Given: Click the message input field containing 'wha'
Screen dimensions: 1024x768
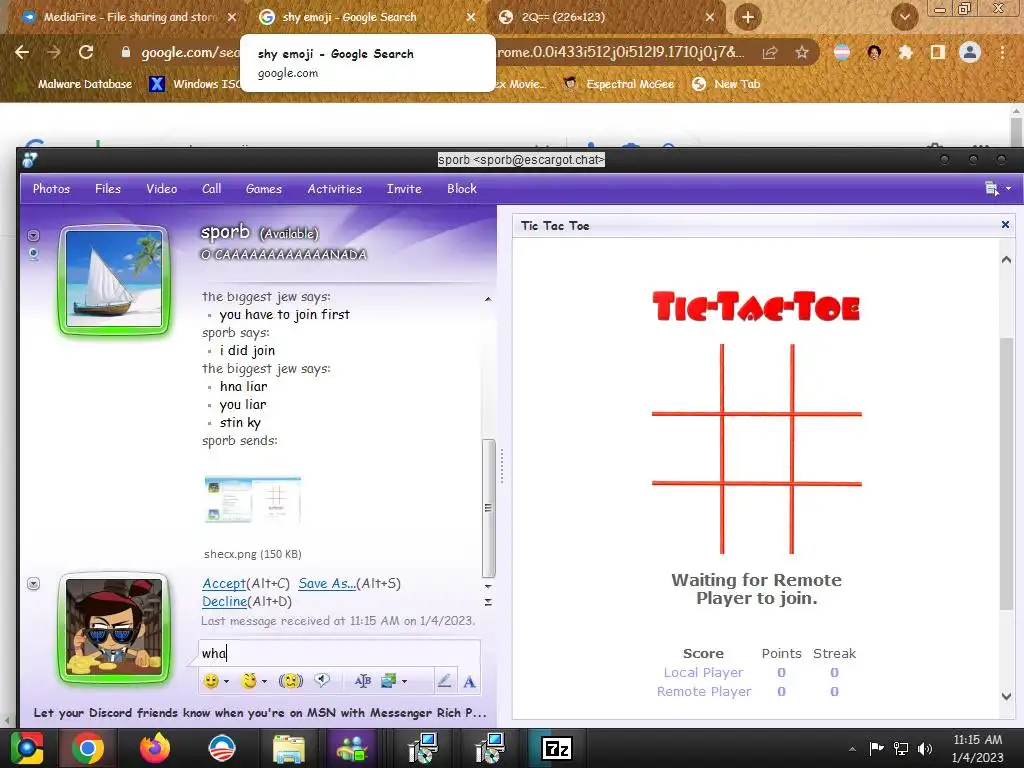Looking at the screenshot, I should point(339,653).
